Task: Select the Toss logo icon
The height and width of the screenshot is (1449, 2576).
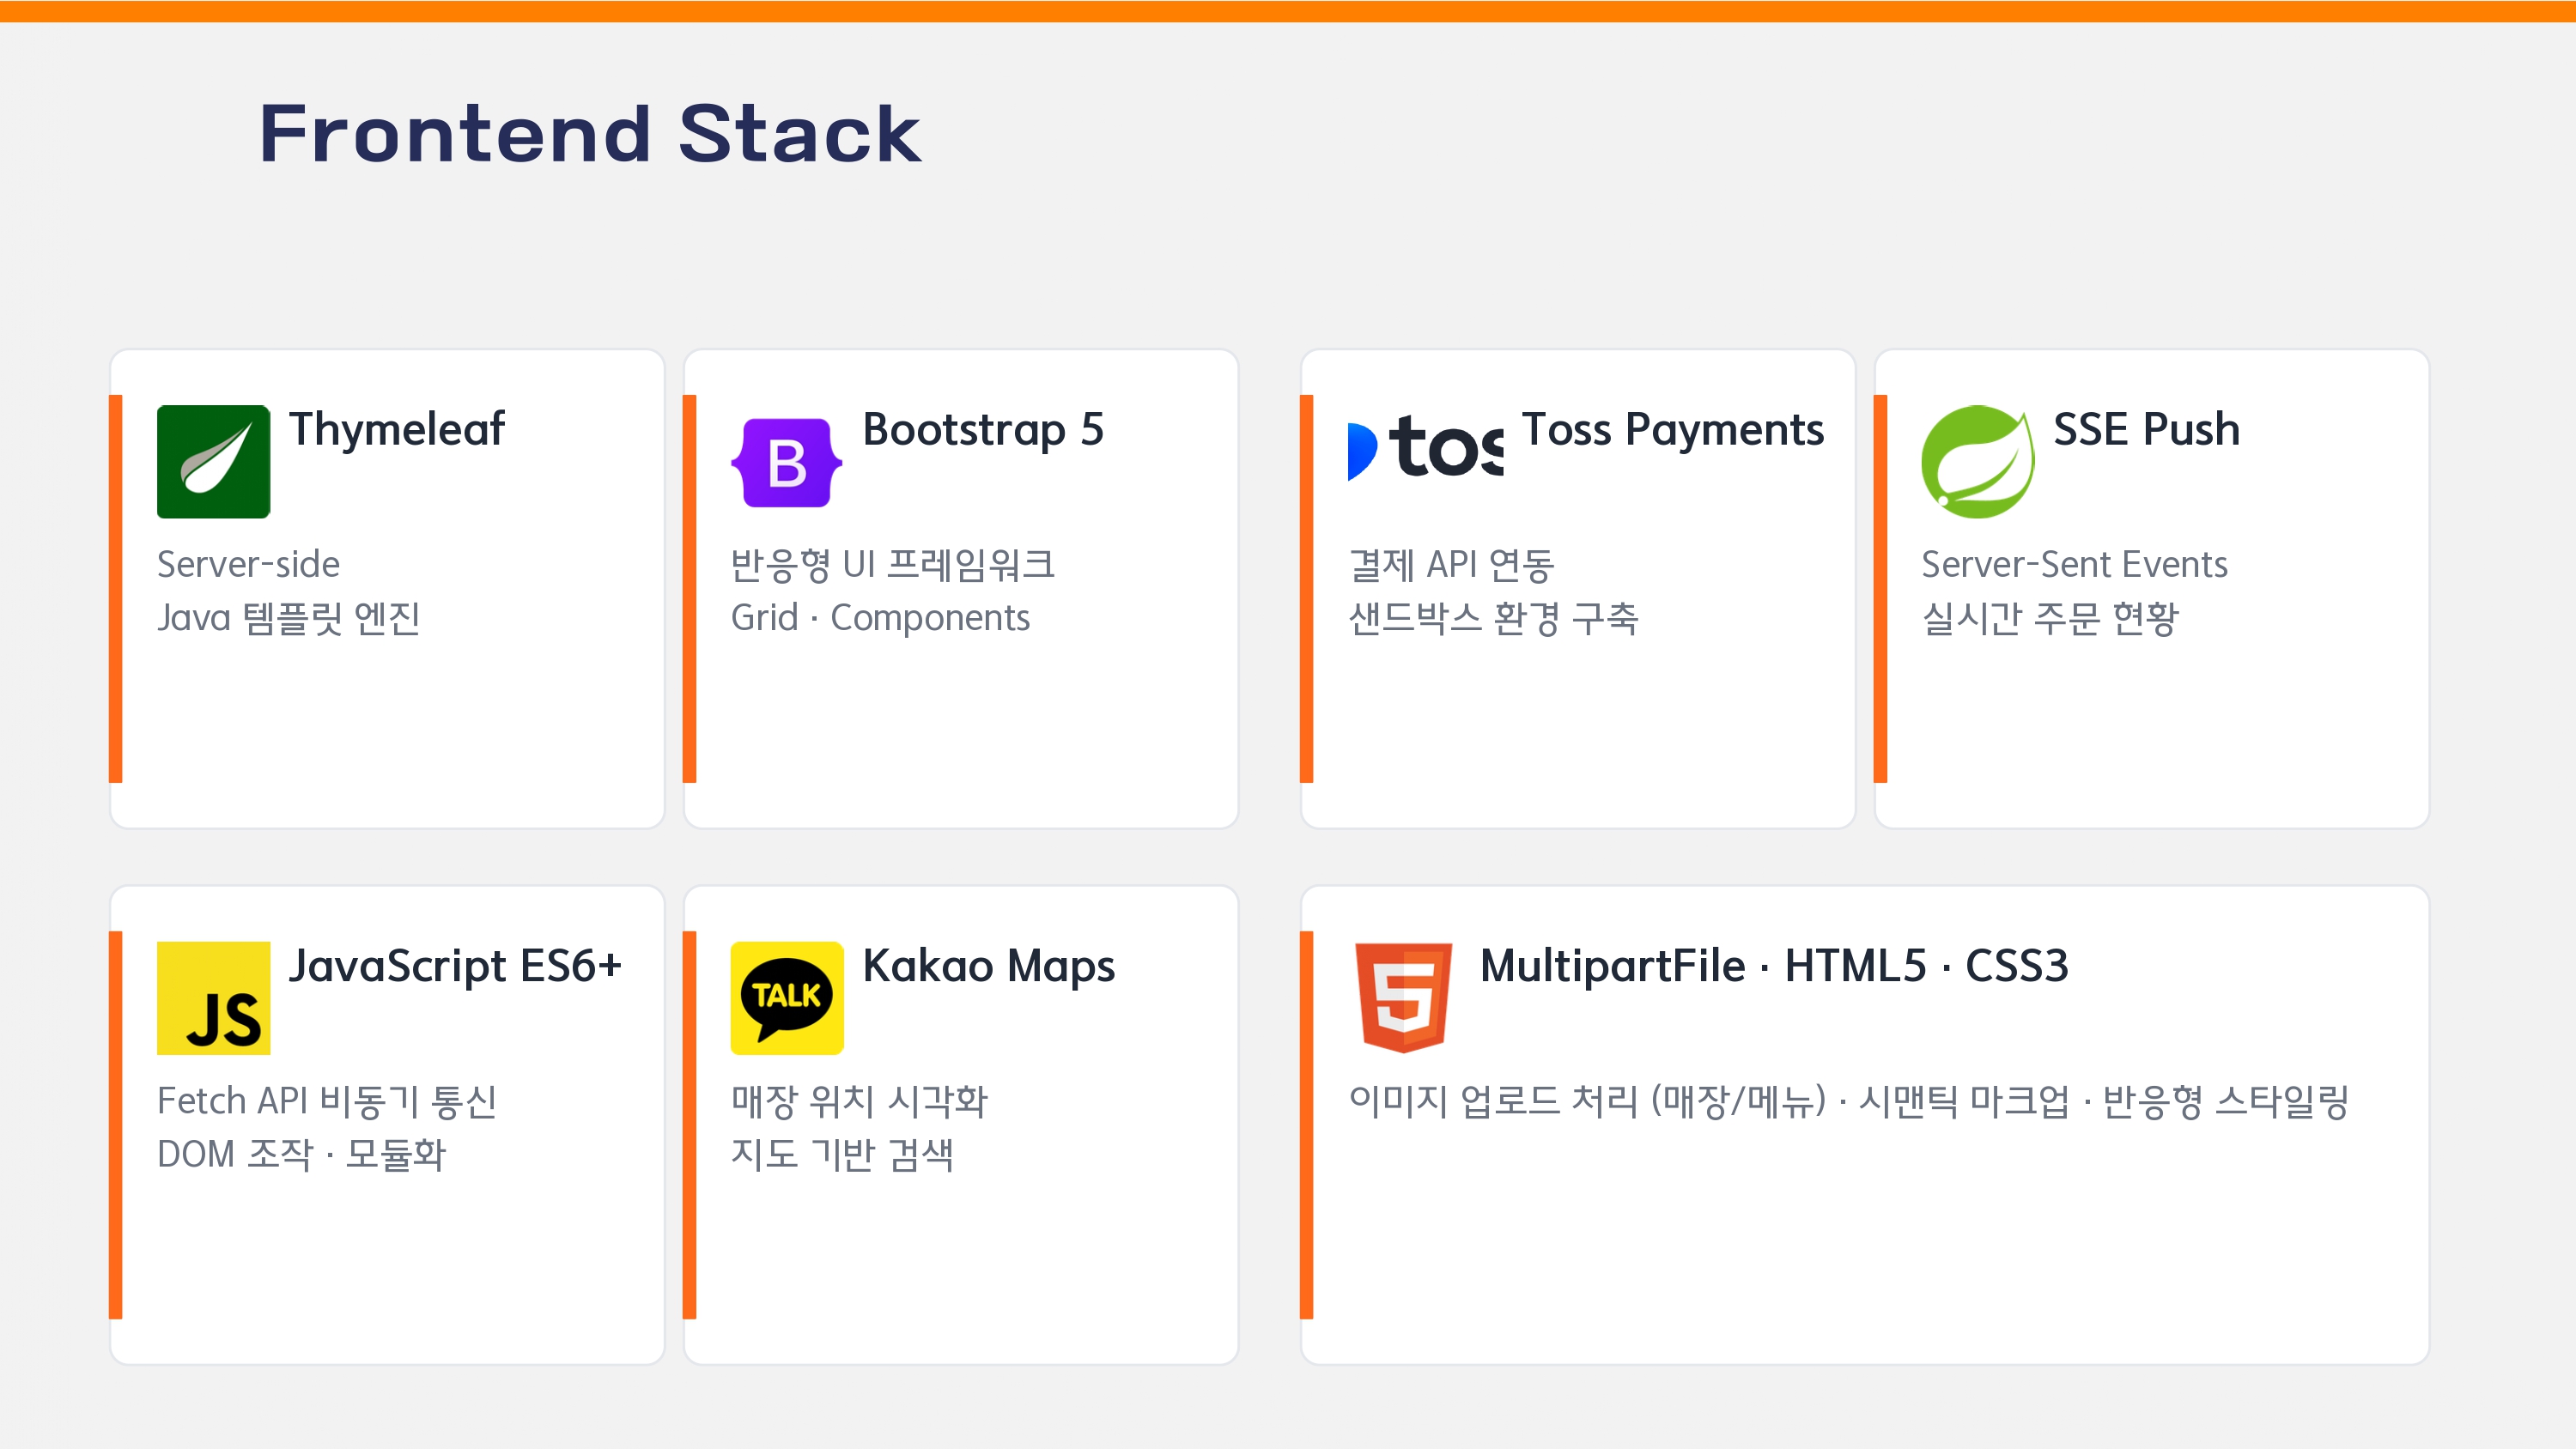Action: point(1425,449)
